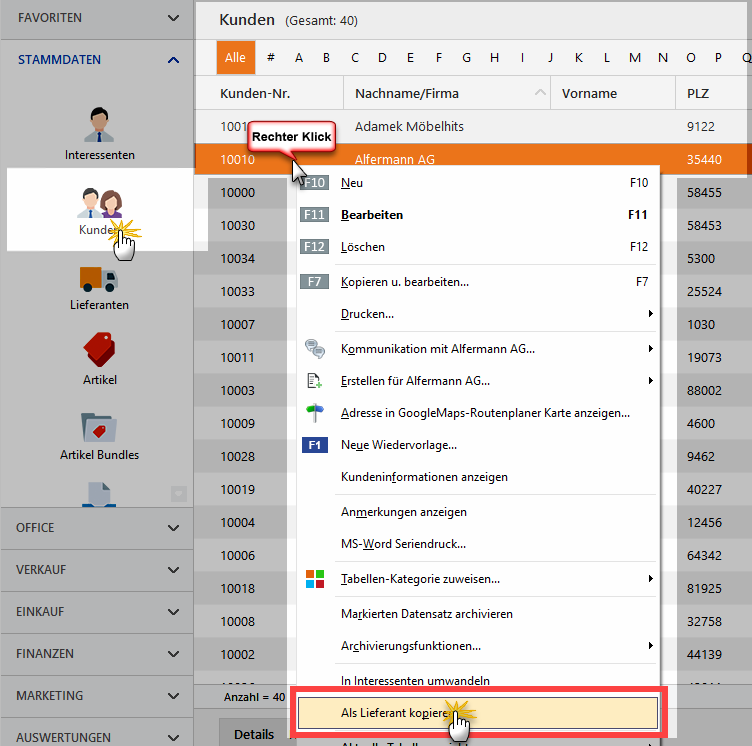
Task: Click the blue F1 Wiedervorlage icon
Action: 315,445
